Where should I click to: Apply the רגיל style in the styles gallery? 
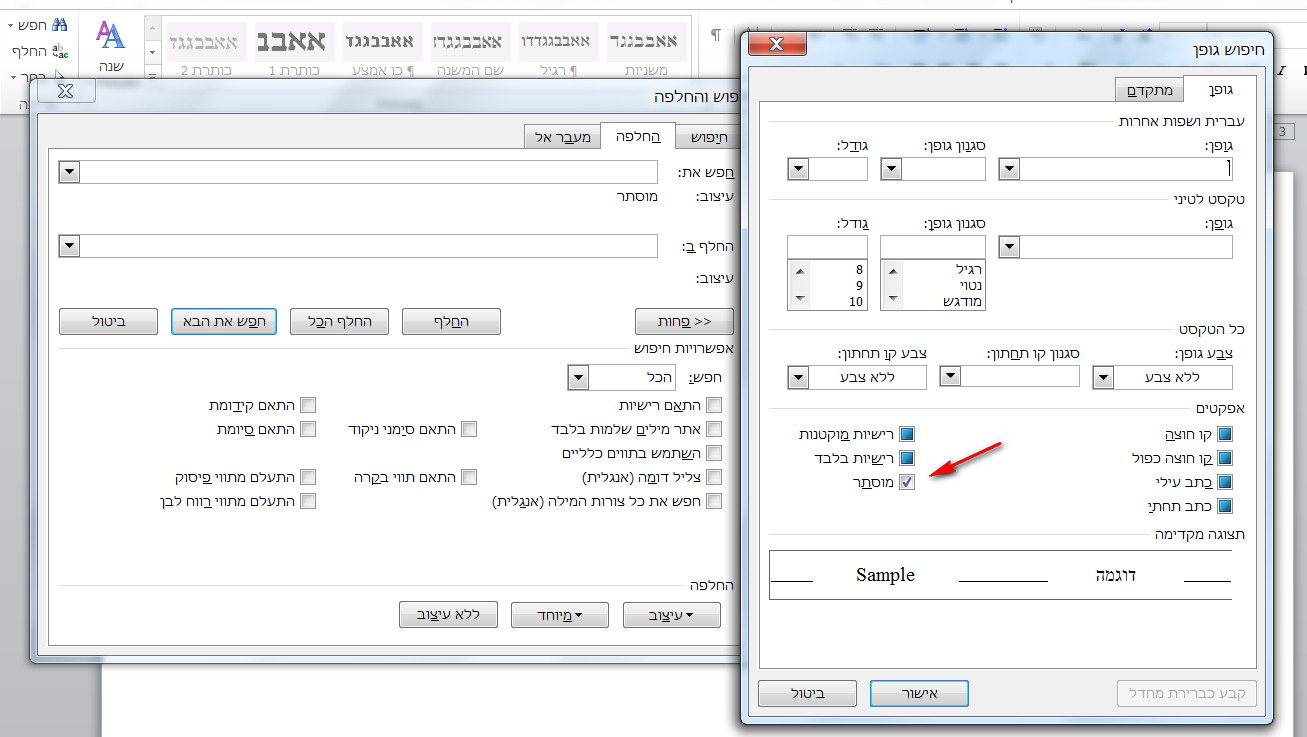tap(558, 49)
